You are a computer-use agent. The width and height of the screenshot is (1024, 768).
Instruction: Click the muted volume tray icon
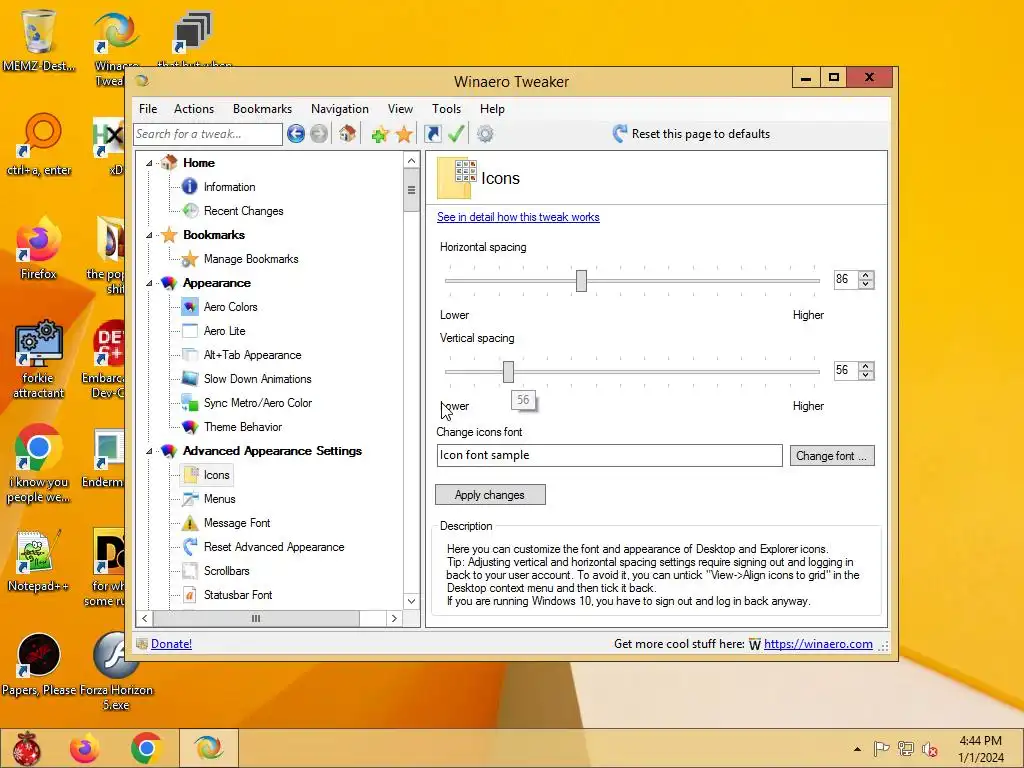coord(929,749)
